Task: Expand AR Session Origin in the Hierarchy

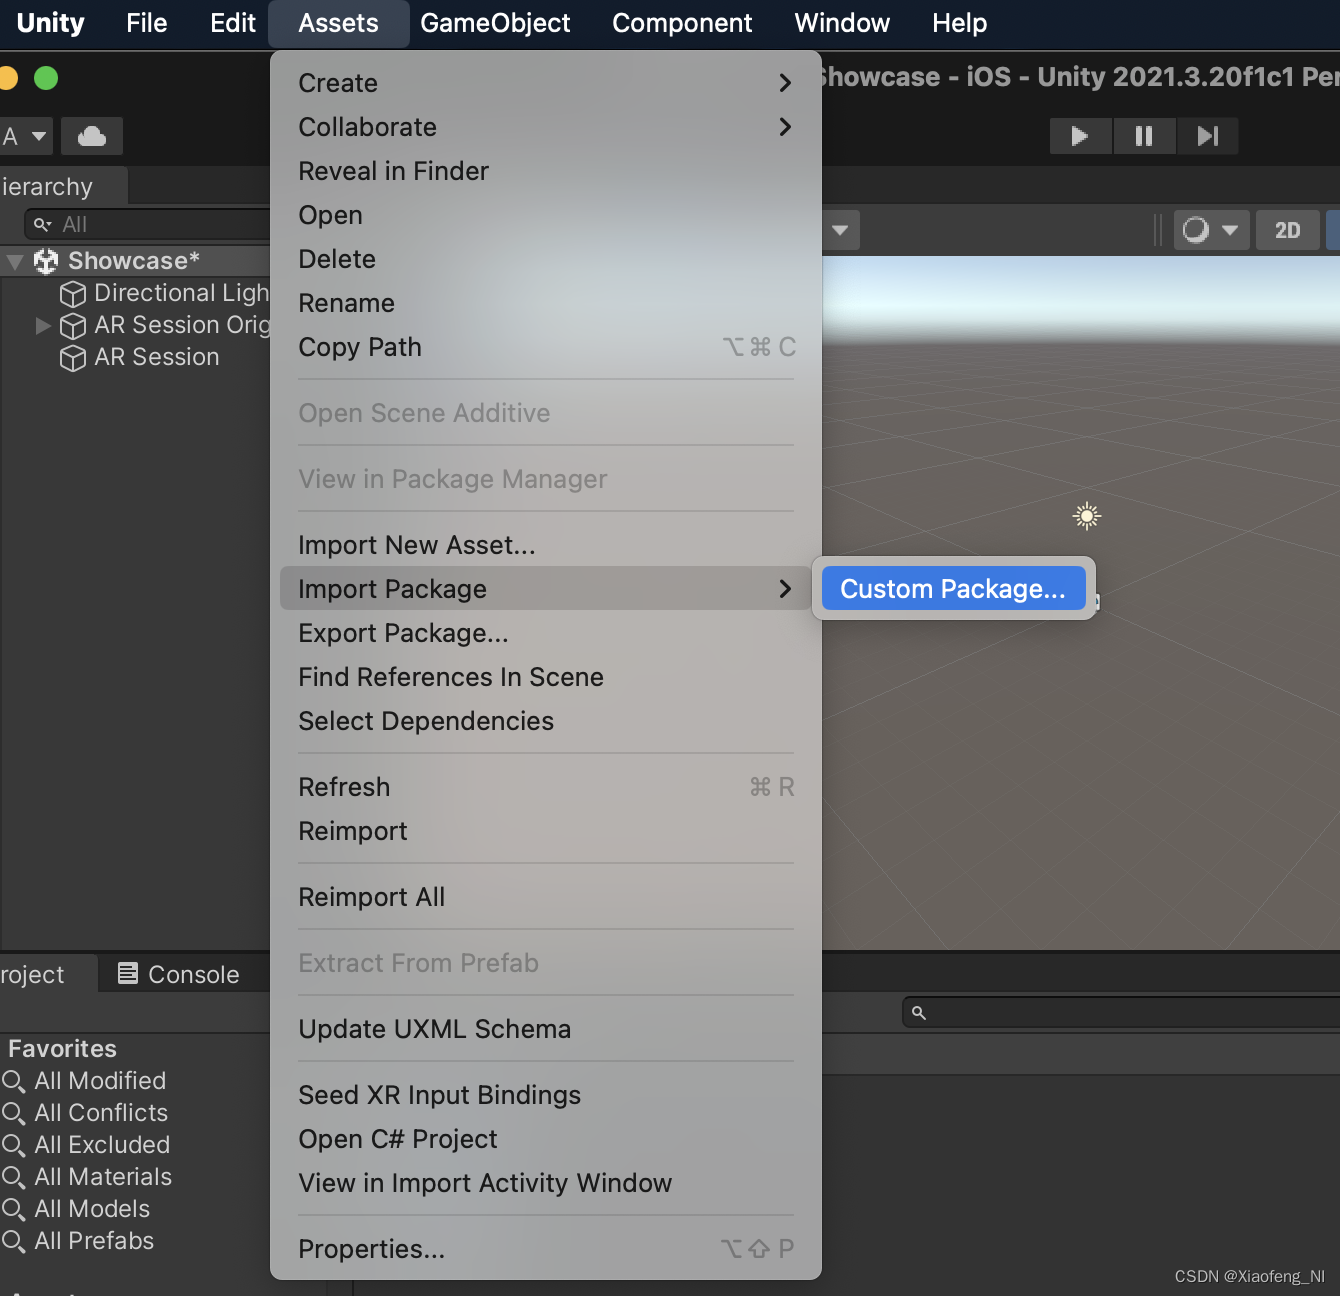Action: point(41,325)
